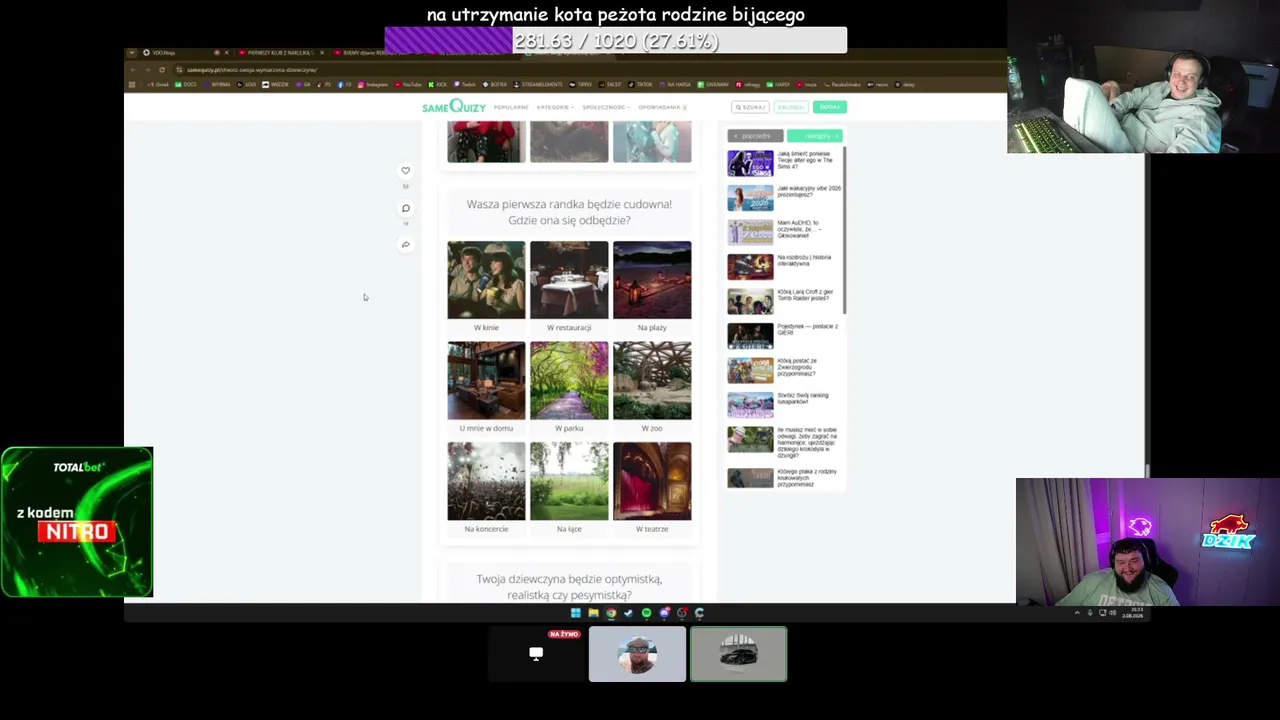Open the 'Mam AuDHD' sidebar quiz link

point(785,232)
